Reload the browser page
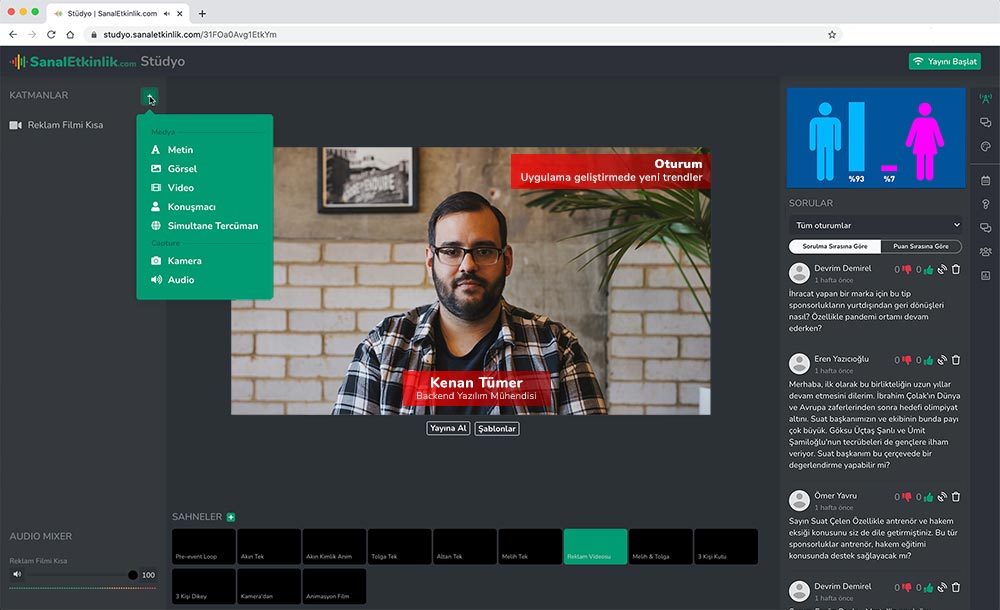This screenshot has height=610, width=1000. tap(51, 34)
